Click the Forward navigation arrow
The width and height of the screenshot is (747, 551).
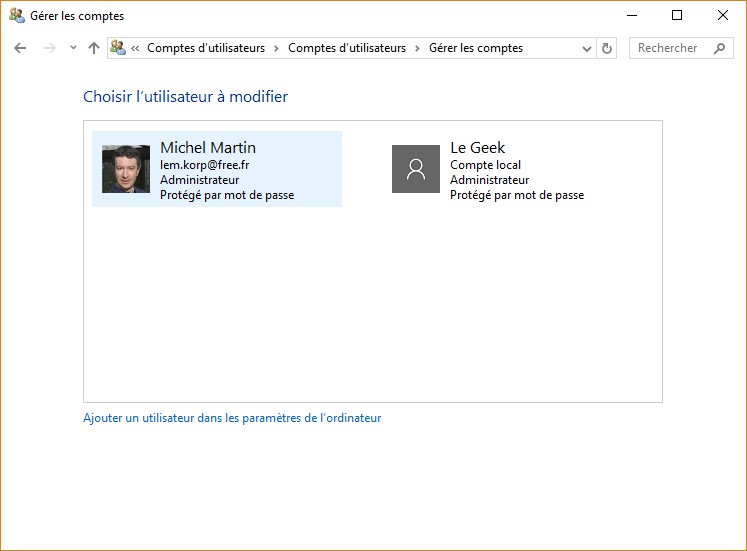click(49, 48)
